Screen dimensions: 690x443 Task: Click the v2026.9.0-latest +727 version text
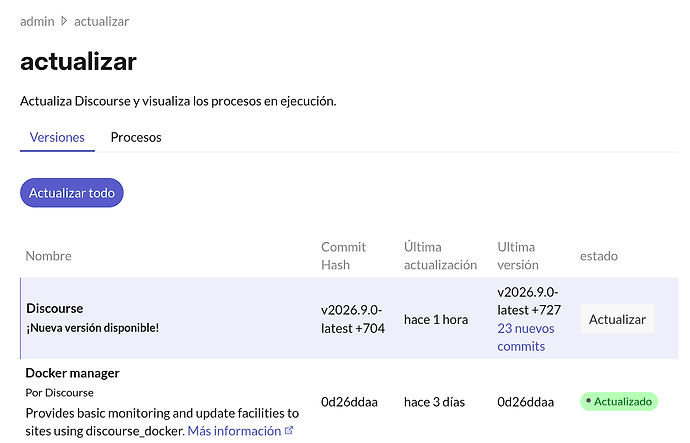[529, 301]
